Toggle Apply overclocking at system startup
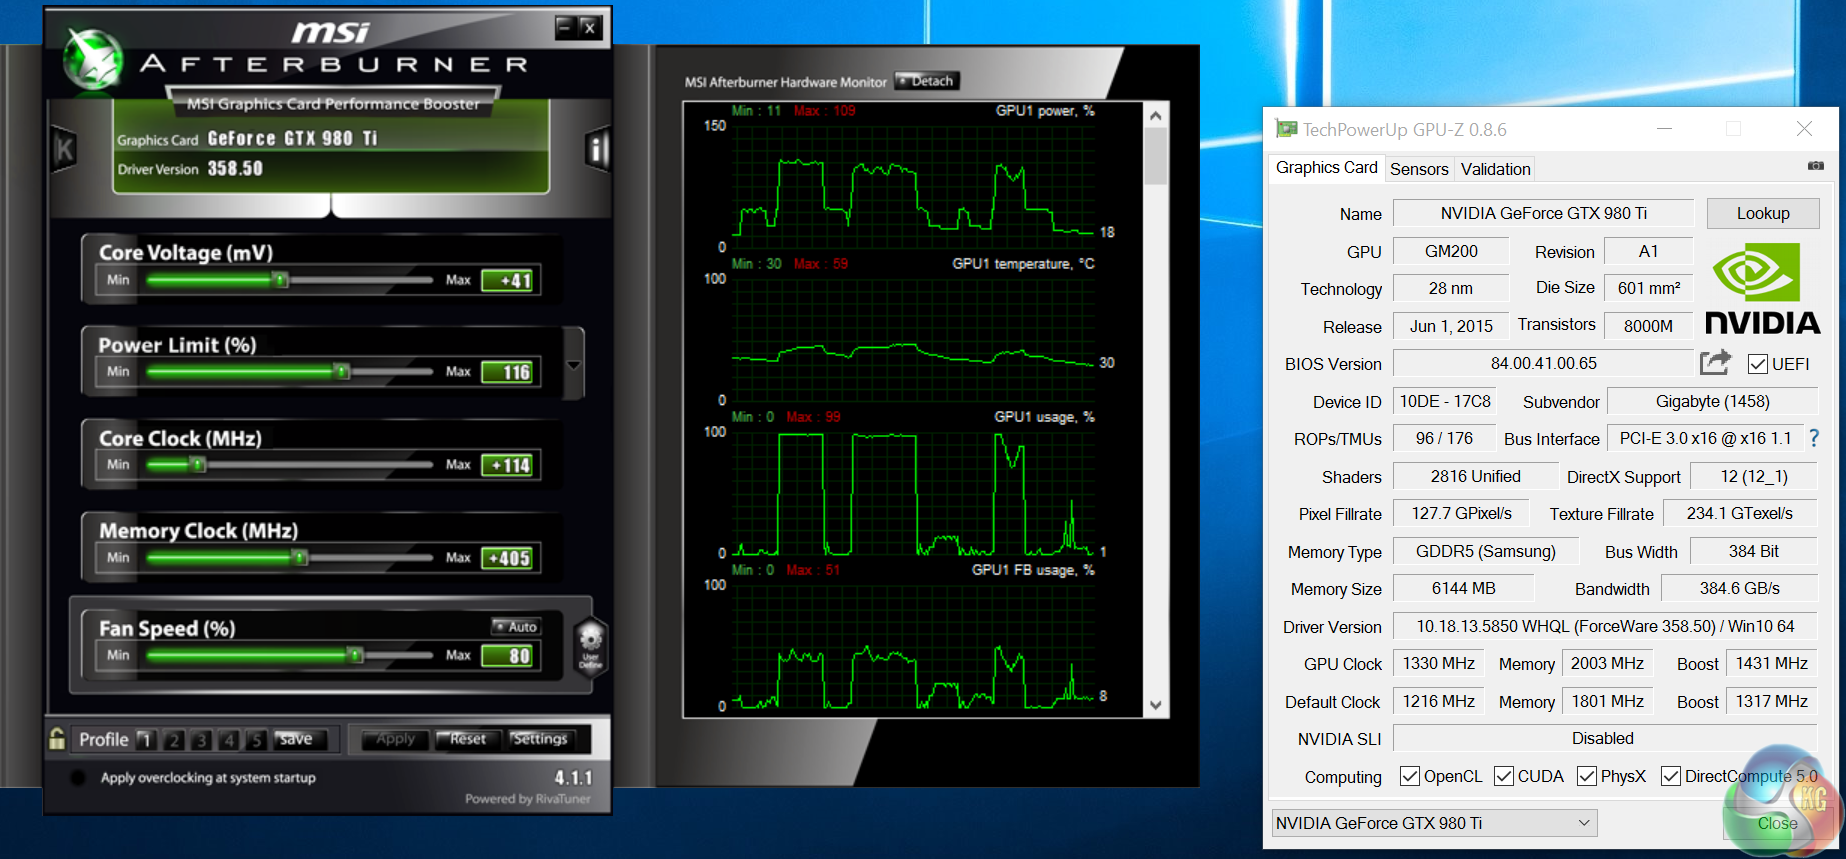The width and height of the screenshot is (1846, 859). coord(78,778)
